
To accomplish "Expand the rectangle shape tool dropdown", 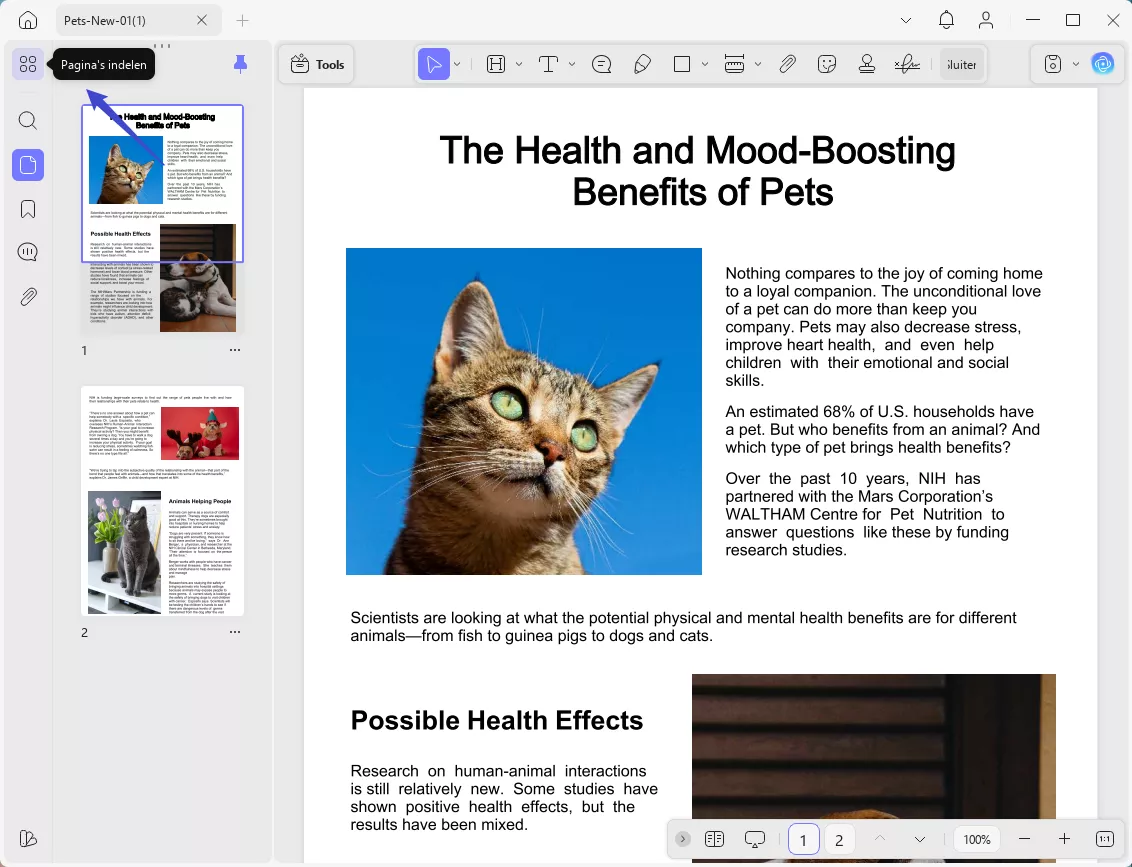I will [705, 65].
